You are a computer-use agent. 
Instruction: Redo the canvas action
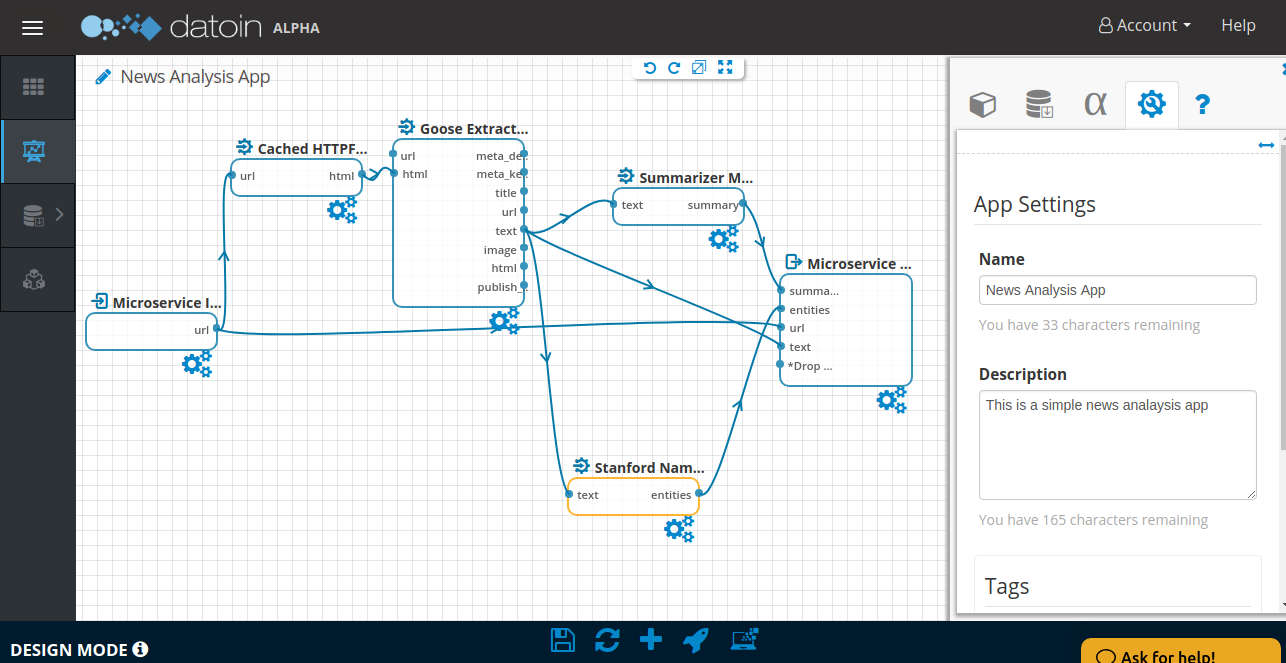(674, 67)
